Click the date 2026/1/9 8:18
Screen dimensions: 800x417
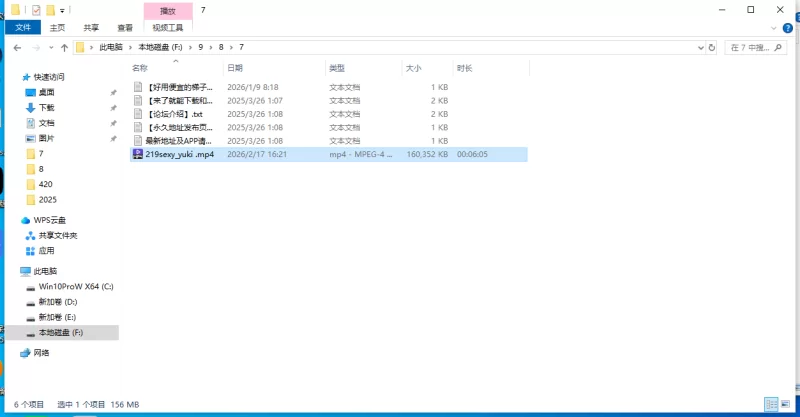[253, 87]
